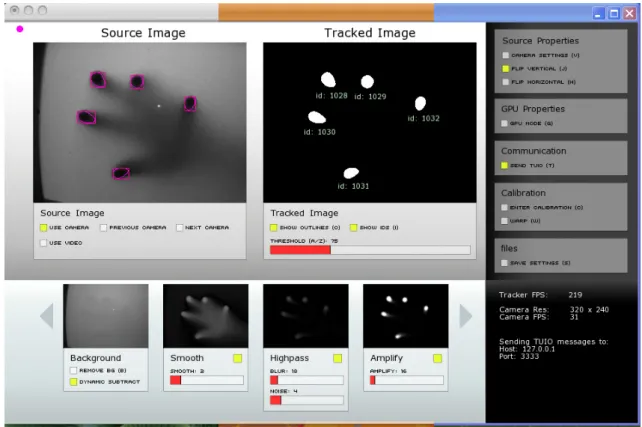The width and height of the screenshot is (642, 427).
Task: Adjust the Amplify slider
Action: (407, 380)
